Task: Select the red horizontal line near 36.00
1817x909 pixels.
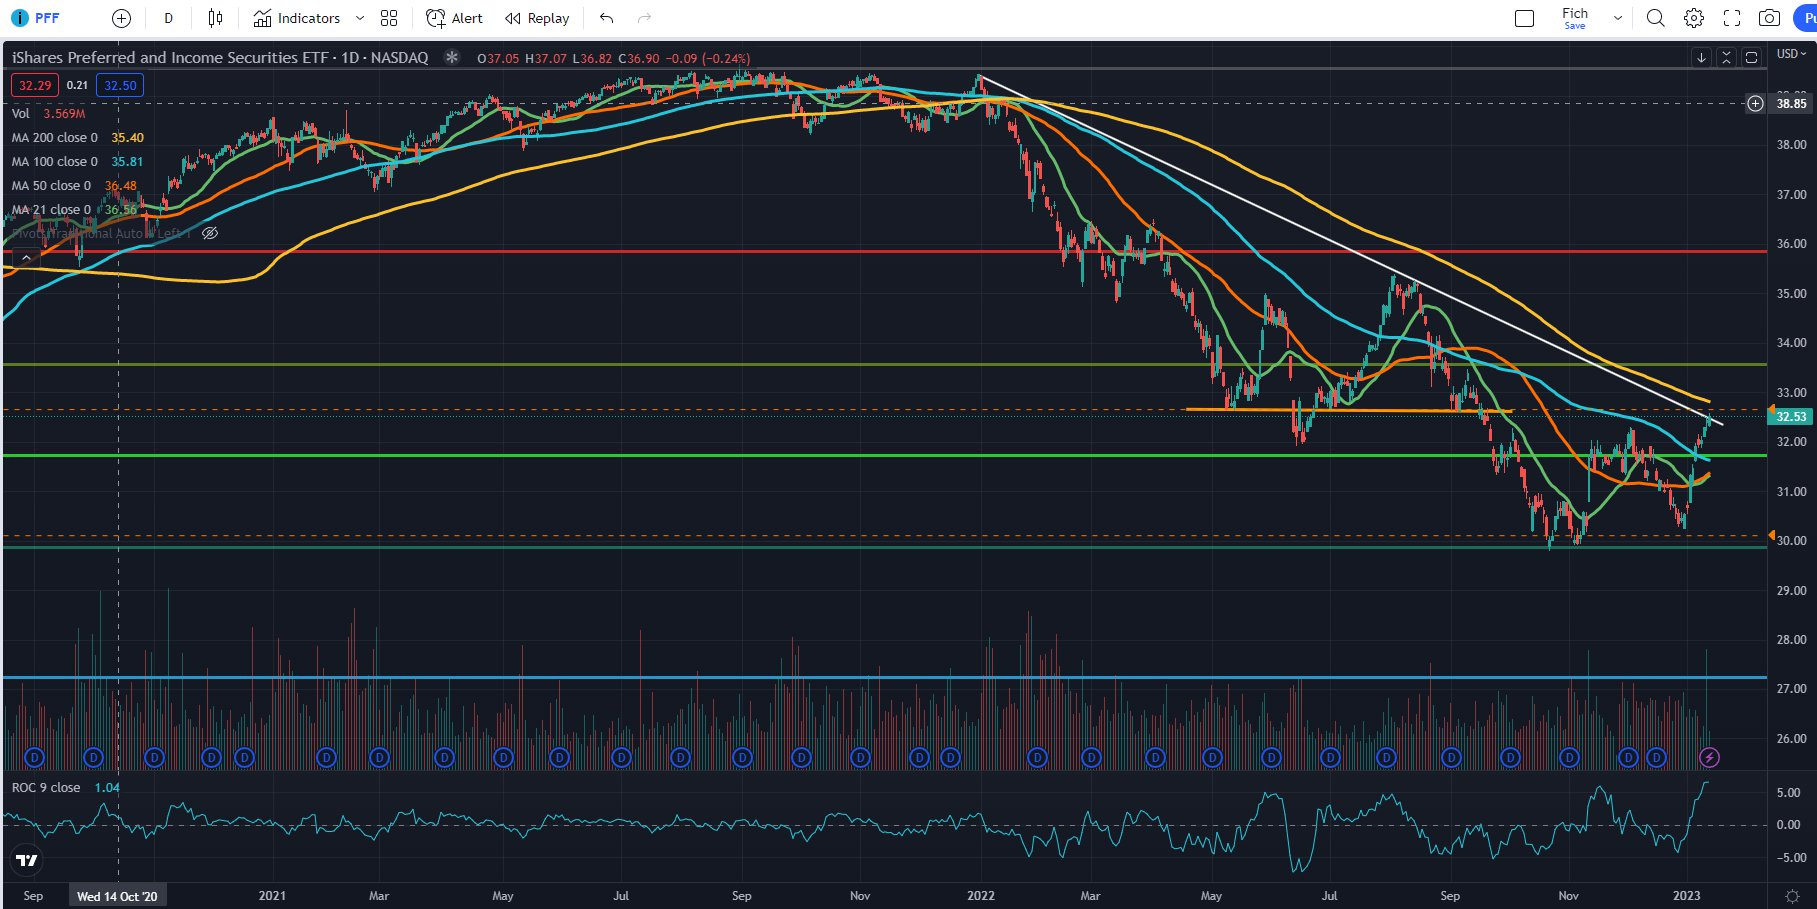Action: (x=884, y=251)
